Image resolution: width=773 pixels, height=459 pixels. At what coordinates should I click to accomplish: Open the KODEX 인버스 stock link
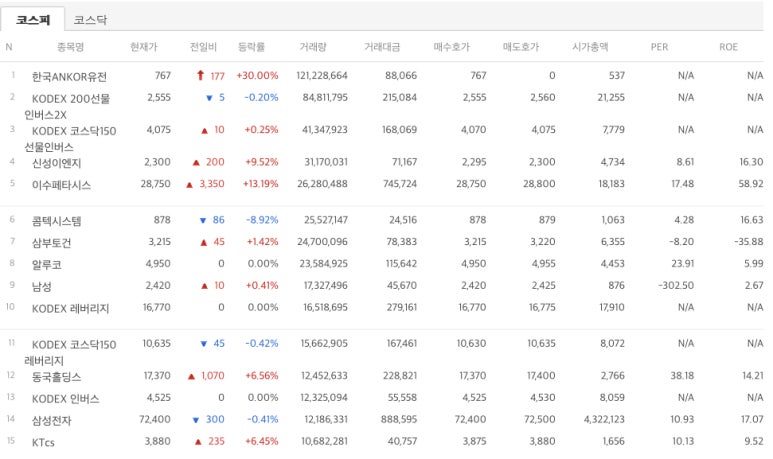tap(66, 399)
